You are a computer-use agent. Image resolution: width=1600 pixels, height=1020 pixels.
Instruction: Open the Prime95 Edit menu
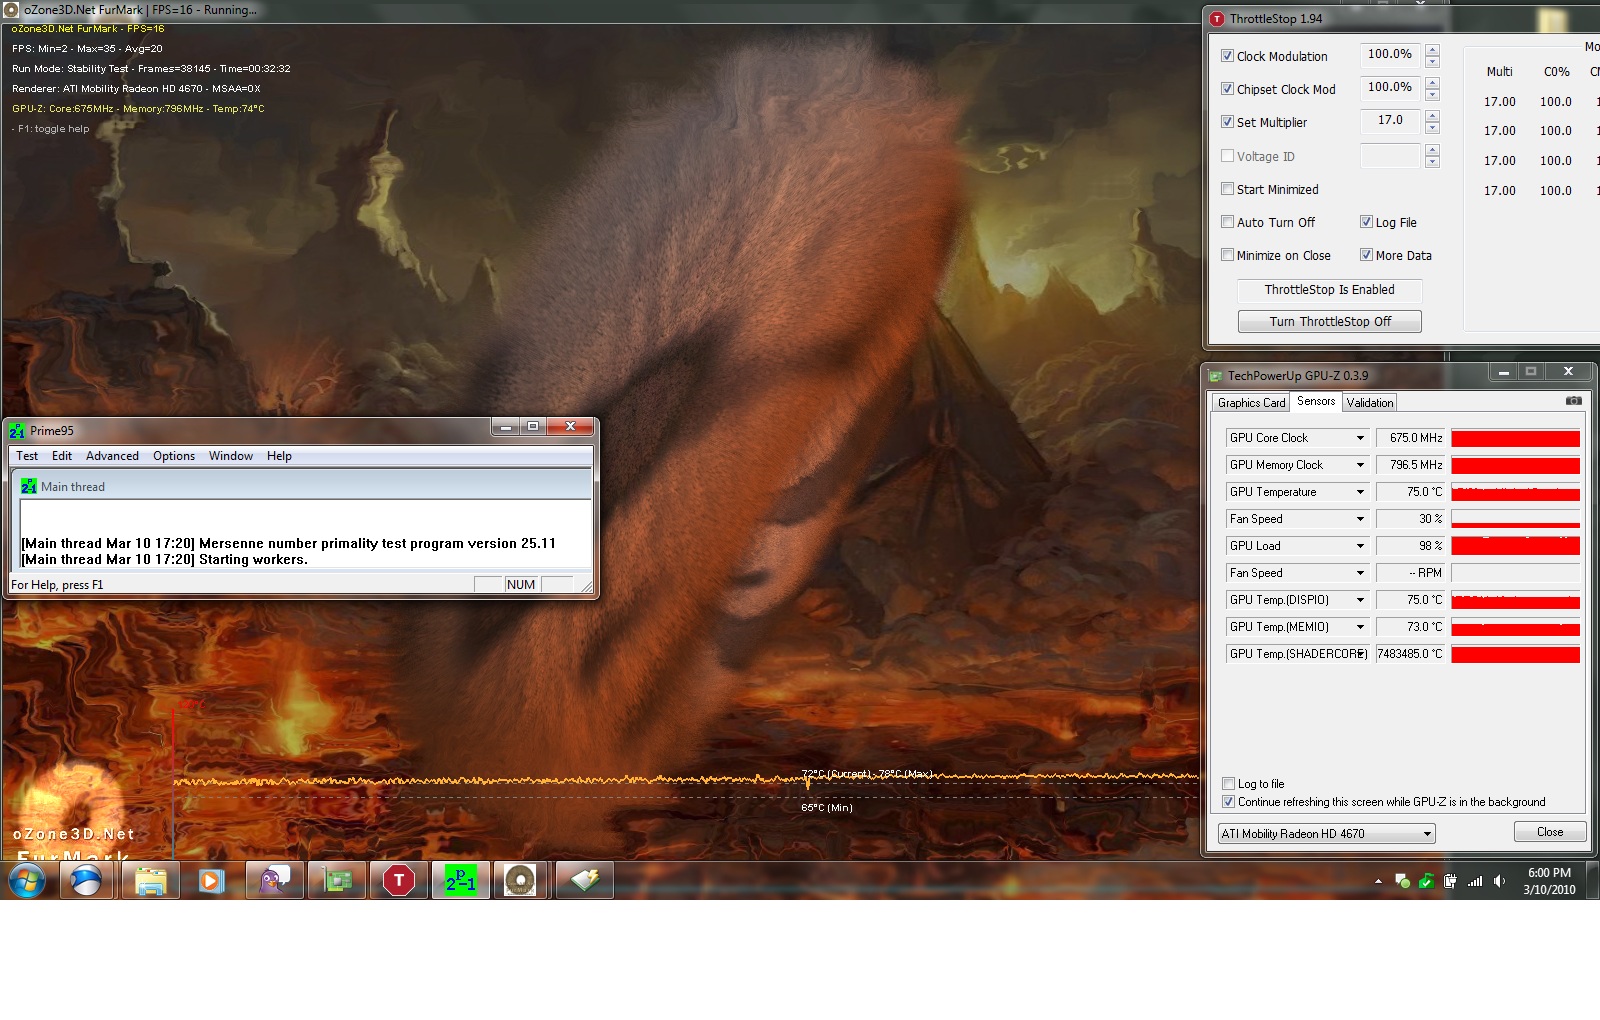click(62, 456)
